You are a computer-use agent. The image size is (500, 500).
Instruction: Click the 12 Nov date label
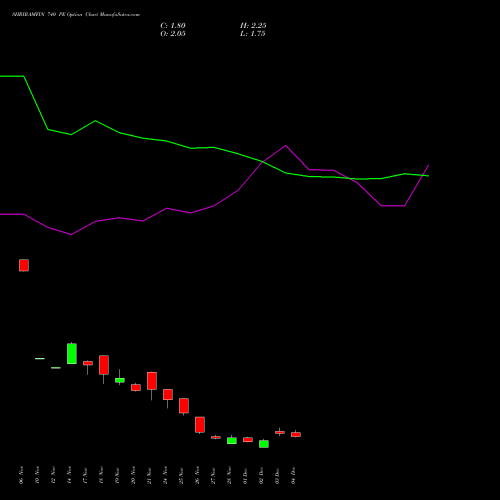coord(54,475)
